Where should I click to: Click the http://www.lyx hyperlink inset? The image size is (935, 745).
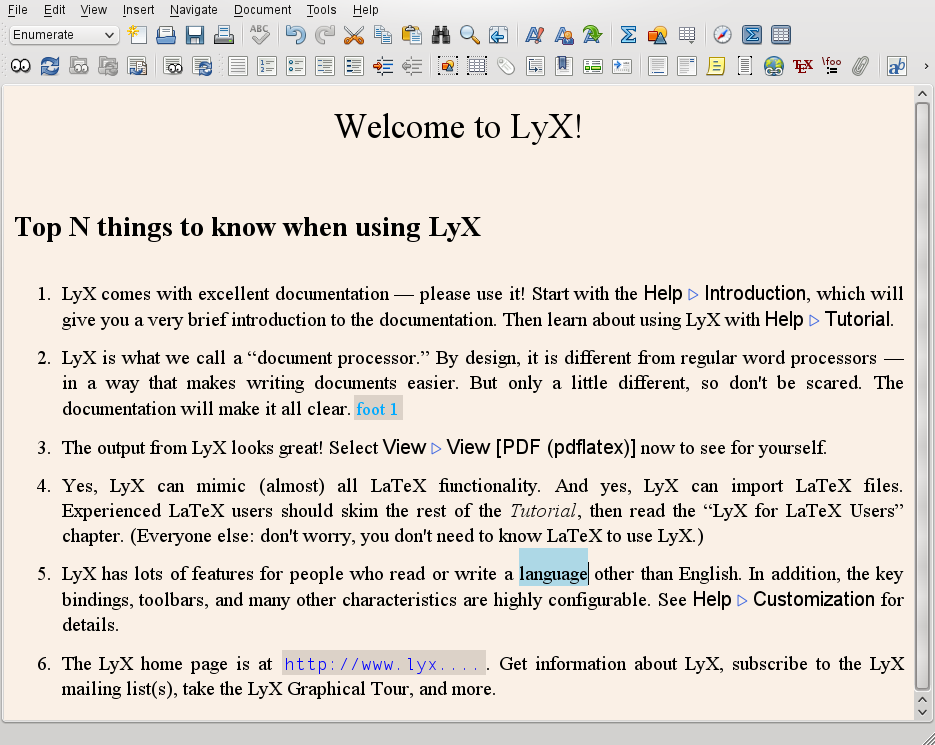point(383,663)
